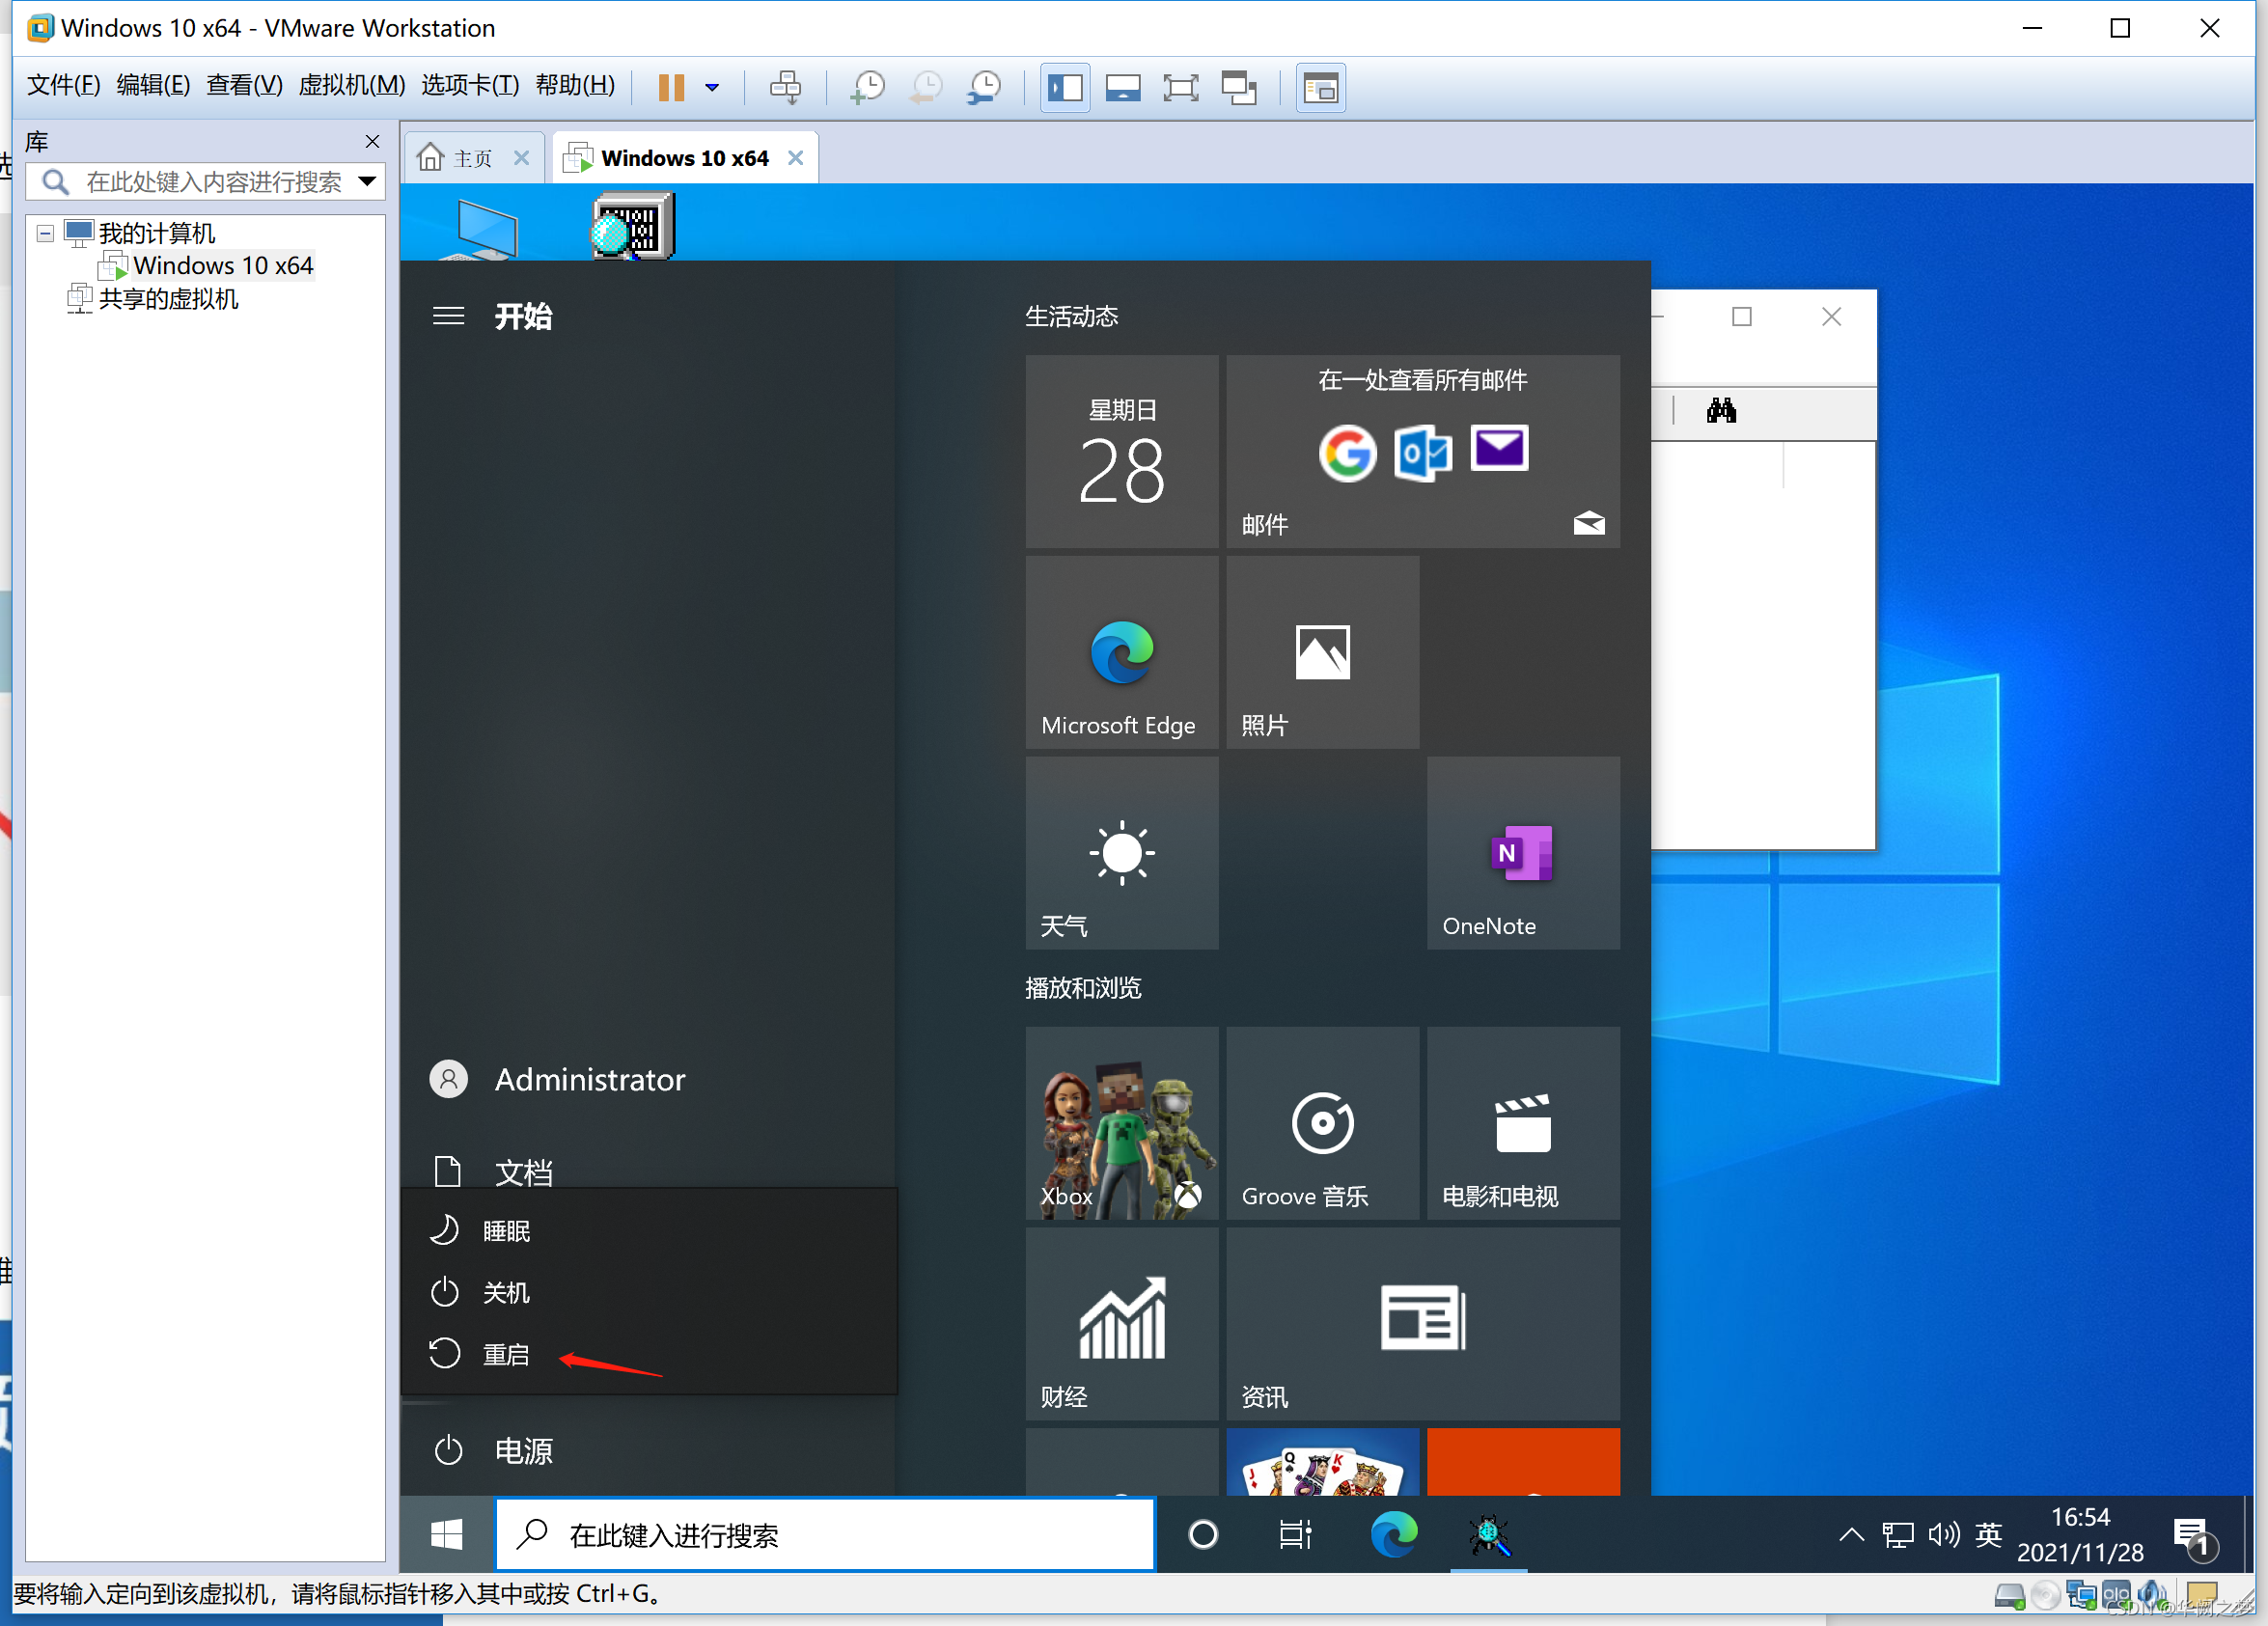Enter full screen mode icon
Screen dimensions: 2268x1626
[x=1180, y=87]
